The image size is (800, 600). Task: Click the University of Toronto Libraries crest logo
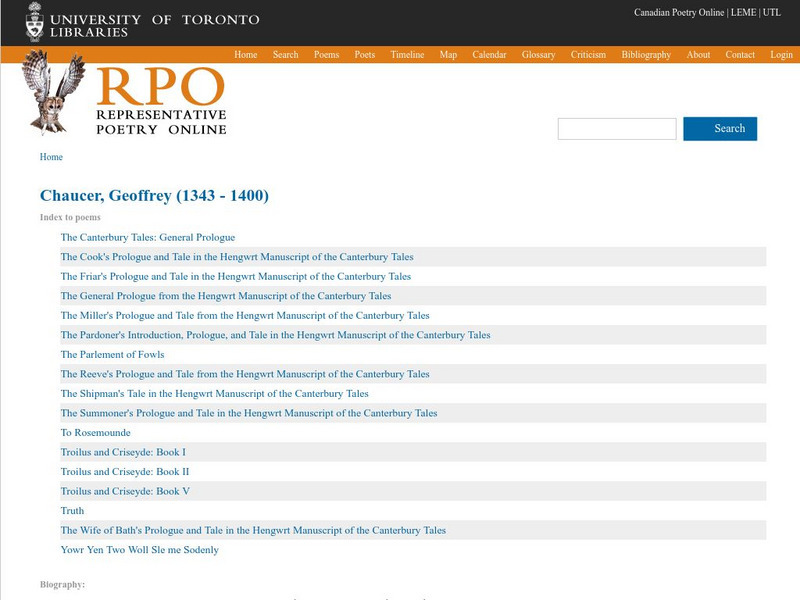[35, 21]
